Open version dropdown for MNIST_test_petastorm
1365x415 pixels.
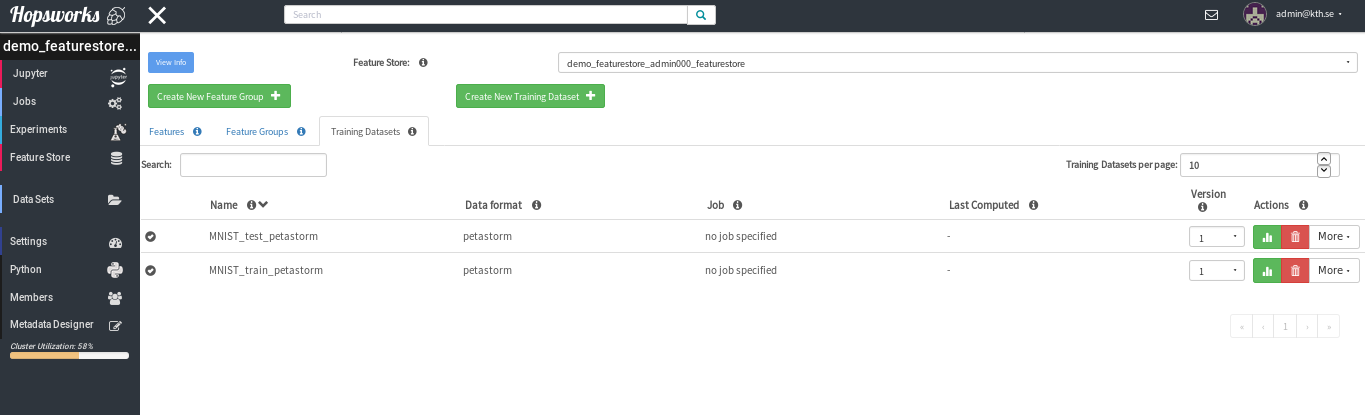pyautogui.click(x=1216, y=237)
